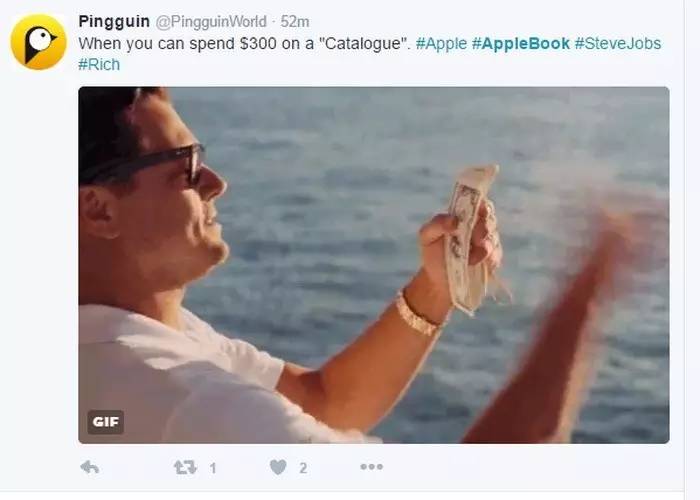Screen dimensions: 700x500
Task: Open the #Apple hashtag
Action: pyautogui.click(x=441, y=43)
